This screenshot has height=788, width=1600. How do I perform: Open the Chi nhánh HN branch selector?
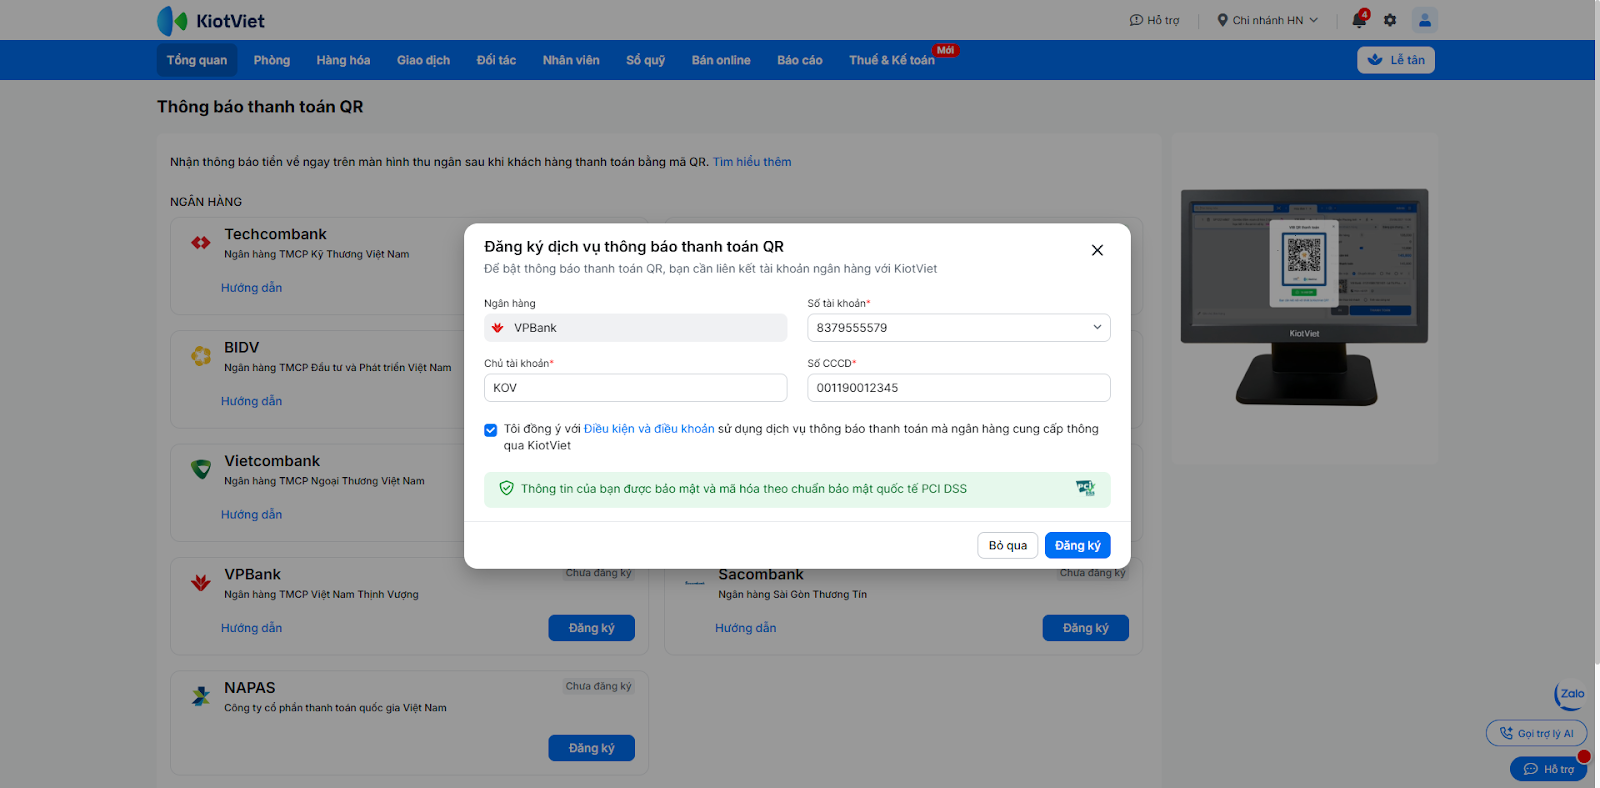coord(1267,20)
